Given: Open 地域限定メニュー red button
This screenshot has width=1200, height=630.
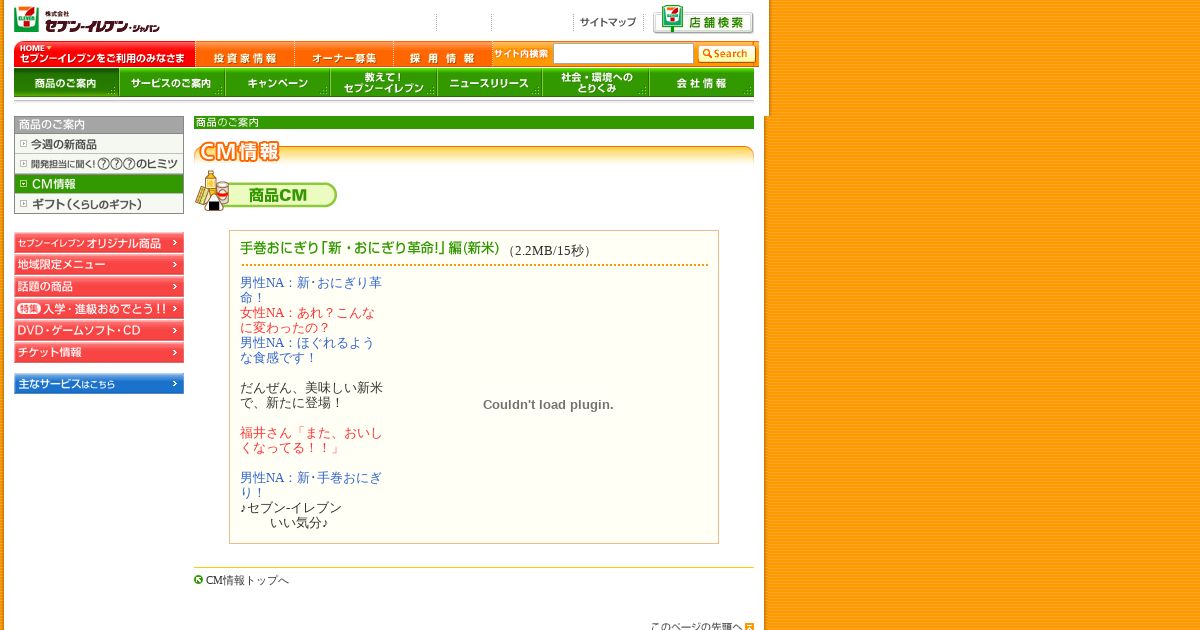Looking at the screenshot, I should (x=99, y=265).
